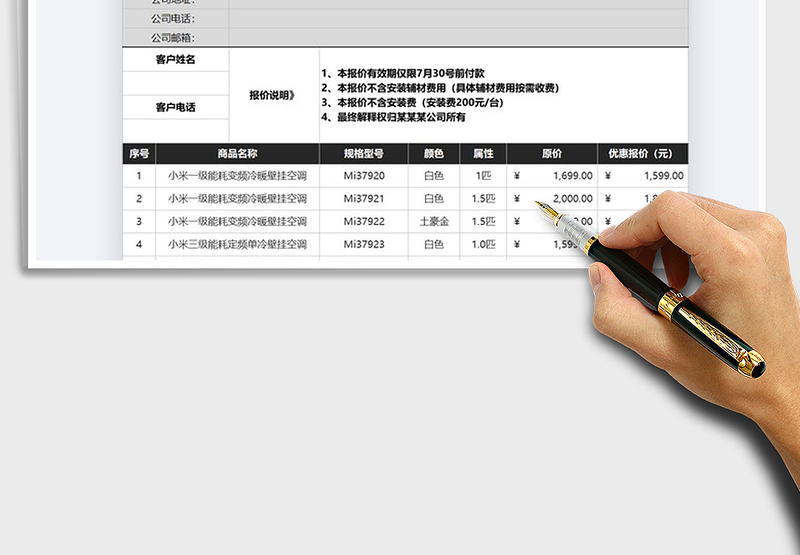
Task: Select 白色 color in the Mi37921 row
Action: [434, 199]
